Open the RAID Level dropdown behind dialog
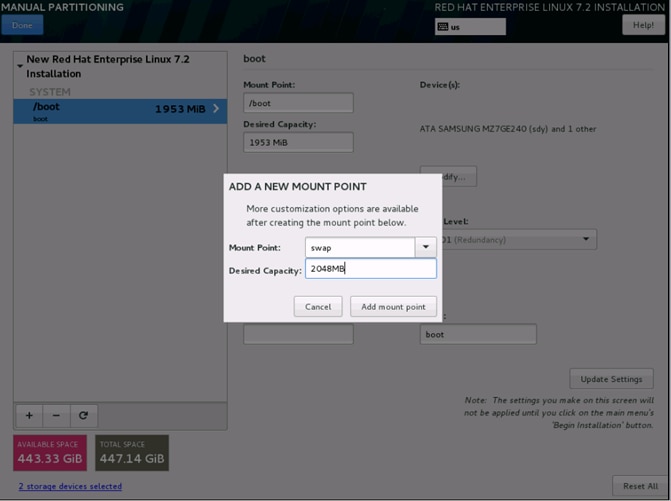Screen dimensions: 671x501 click(586, 239)
